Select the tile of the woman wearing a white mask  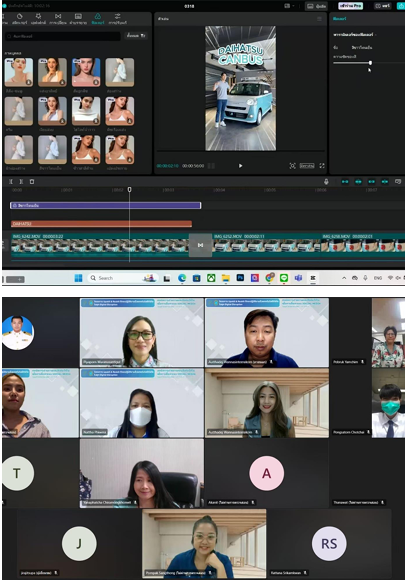point(142,403)
